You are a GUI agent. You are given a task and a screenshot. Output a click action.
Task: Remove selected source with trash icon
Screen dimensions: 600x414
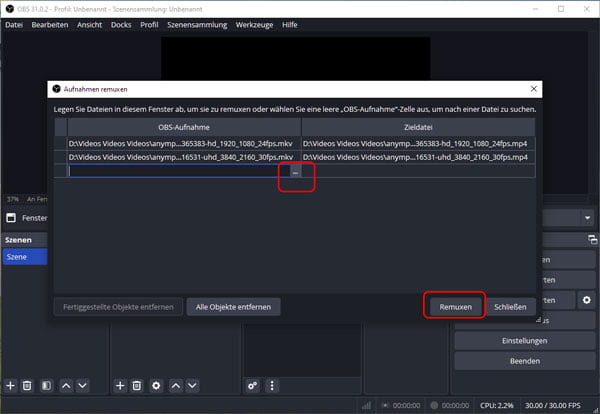137,386
